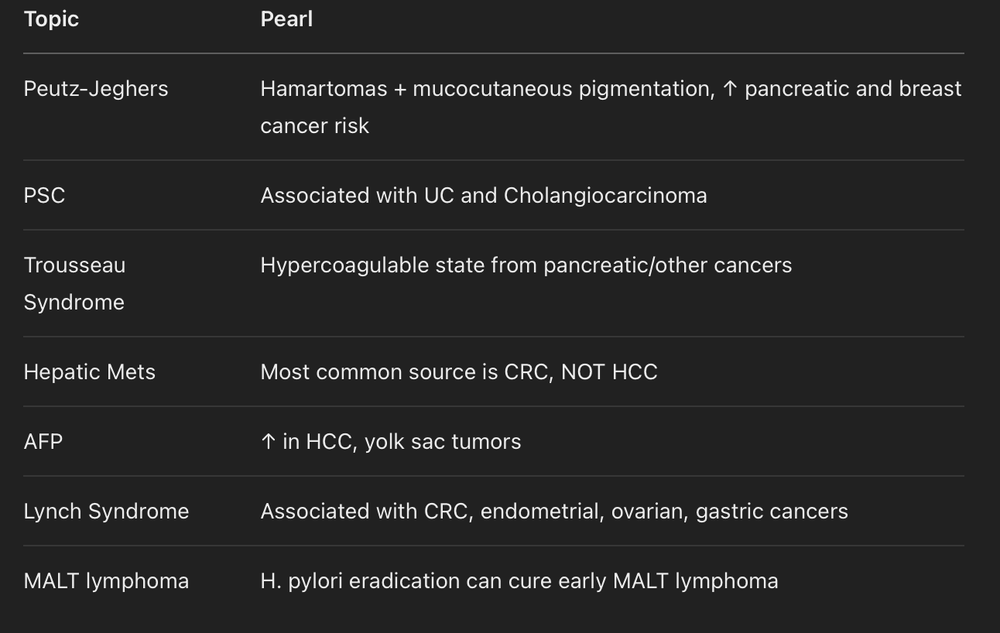Select the PSC topic cell

pyautogui.click(x=44, y=196)
